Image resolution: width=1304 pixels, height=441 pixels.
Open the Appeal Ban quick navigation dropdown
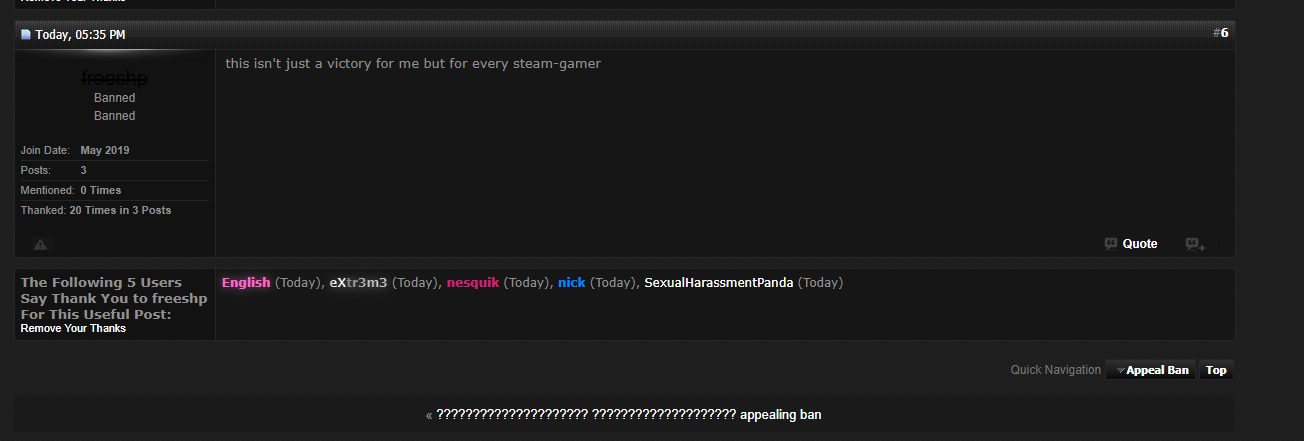click(x=1151, y=370)
